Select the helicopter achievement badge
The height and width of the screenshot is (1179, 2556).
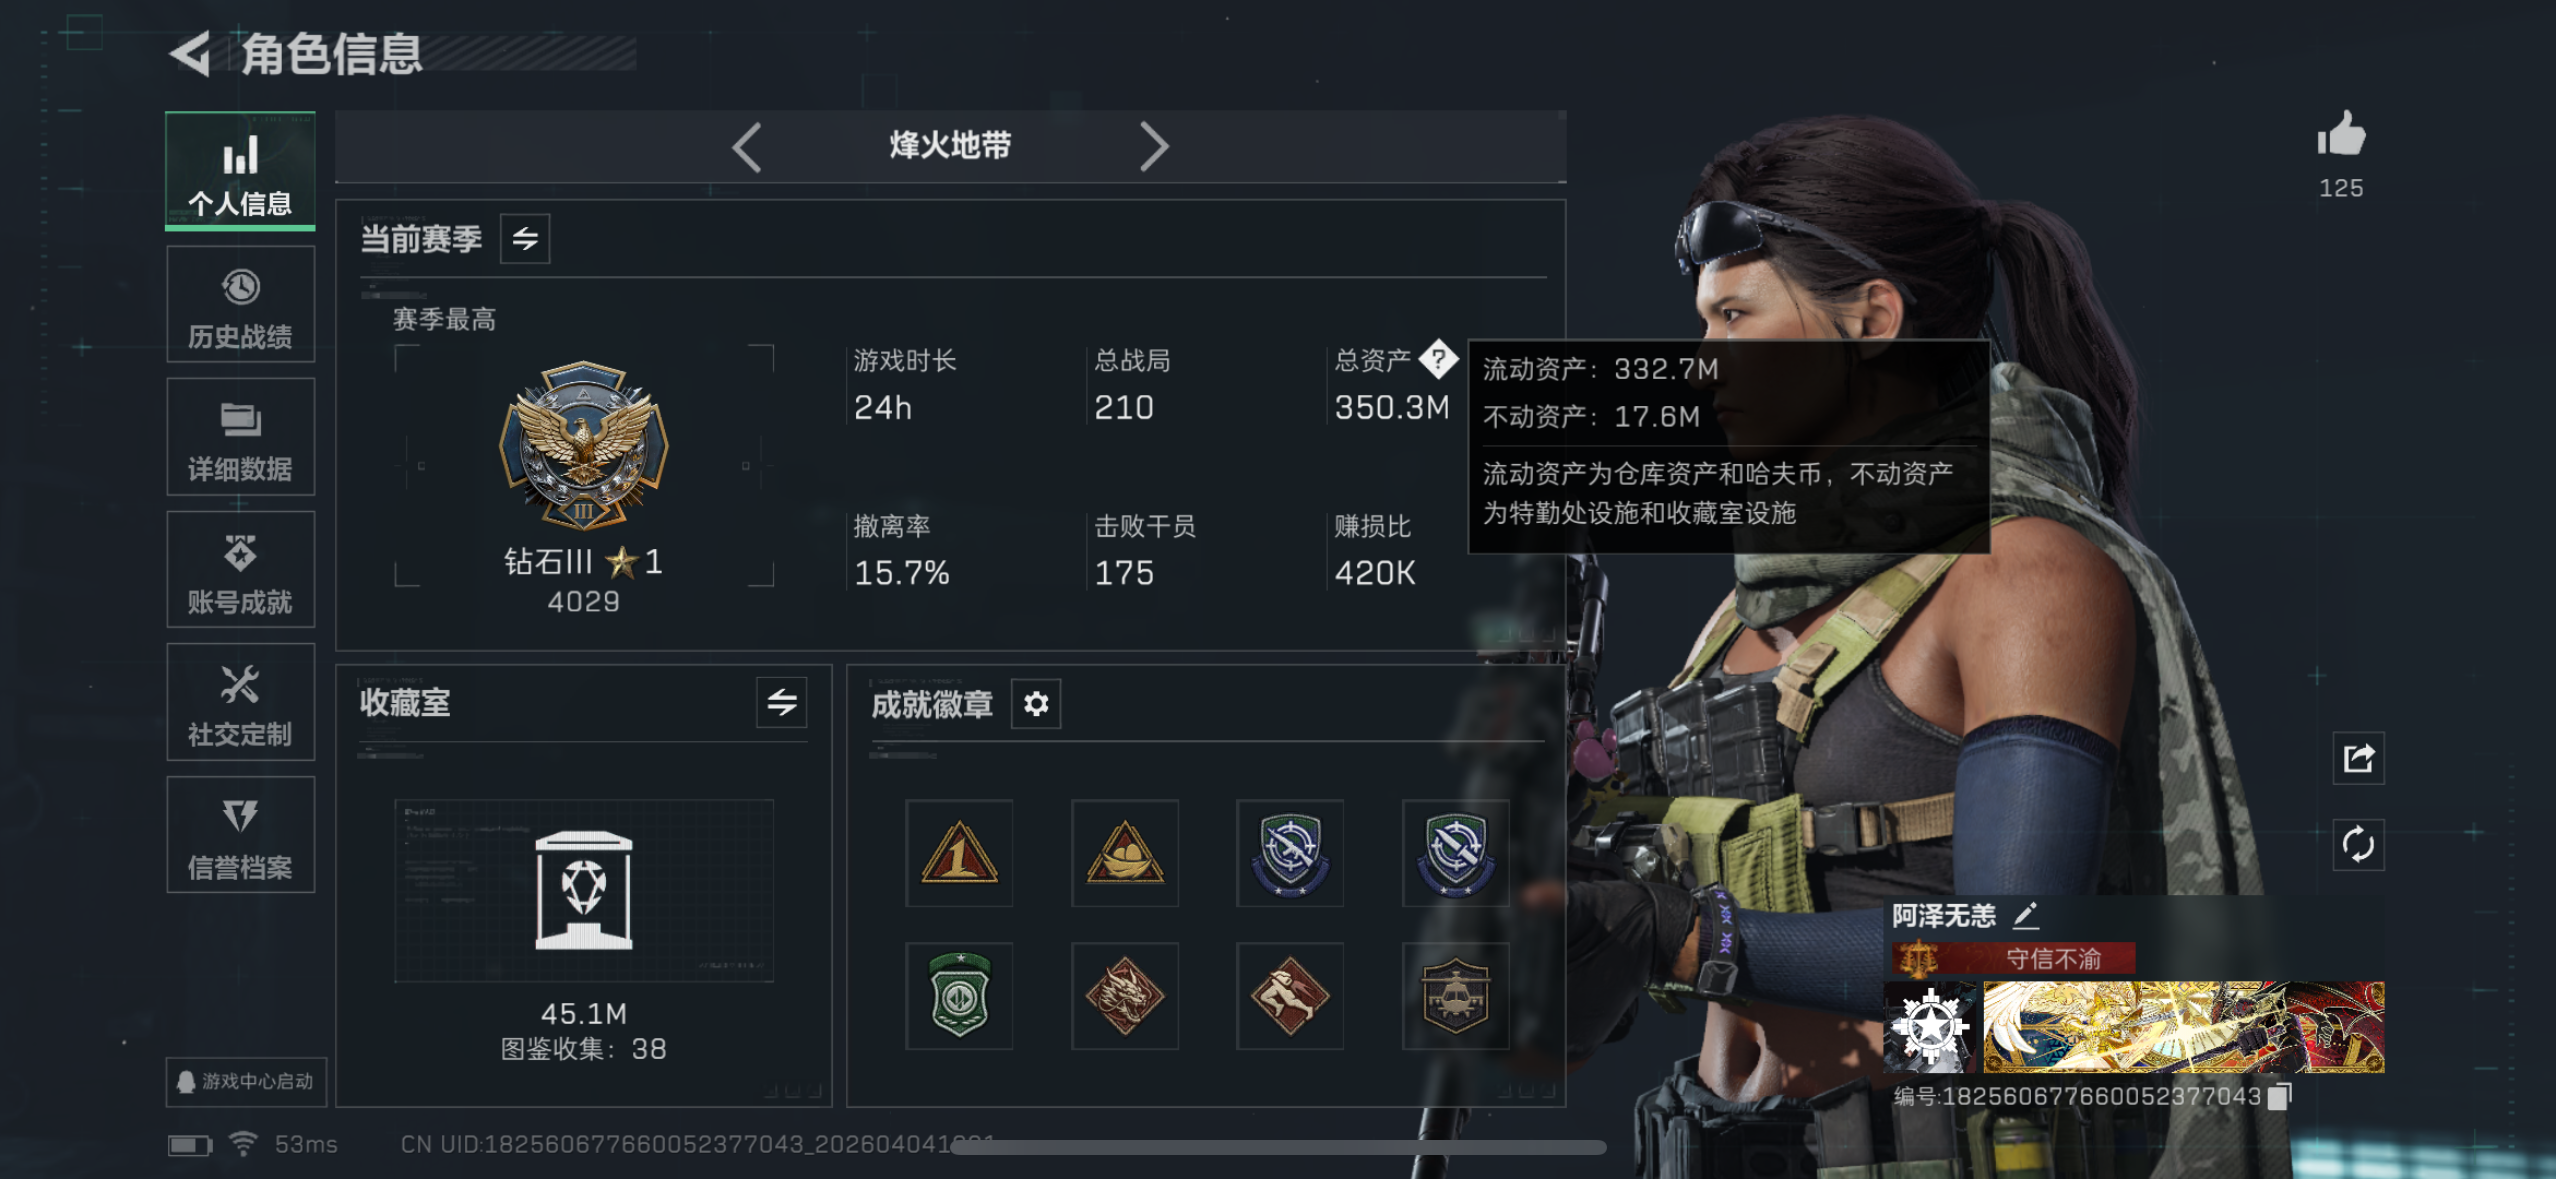(1455, 996)
